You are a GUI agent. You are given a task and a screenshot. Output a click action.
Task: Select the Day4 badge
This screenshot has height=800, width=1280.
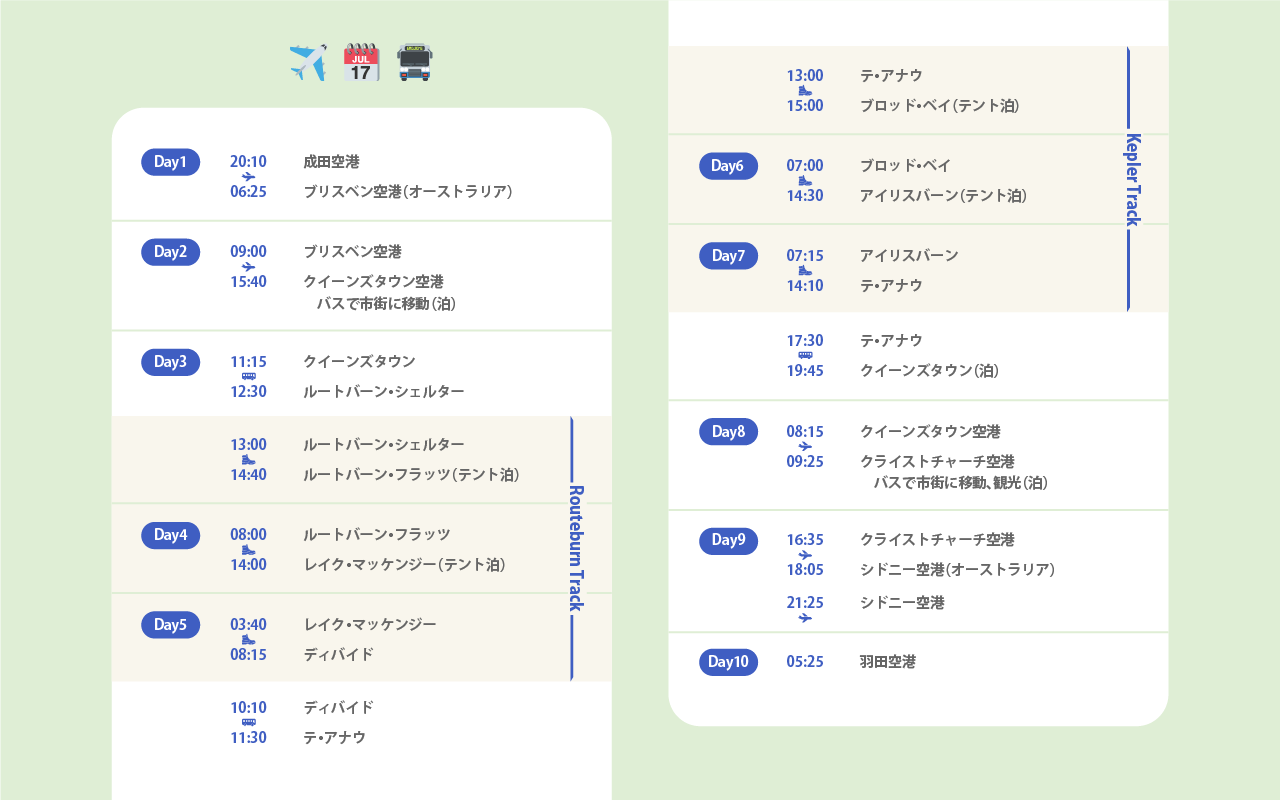(x=170, y=535)
